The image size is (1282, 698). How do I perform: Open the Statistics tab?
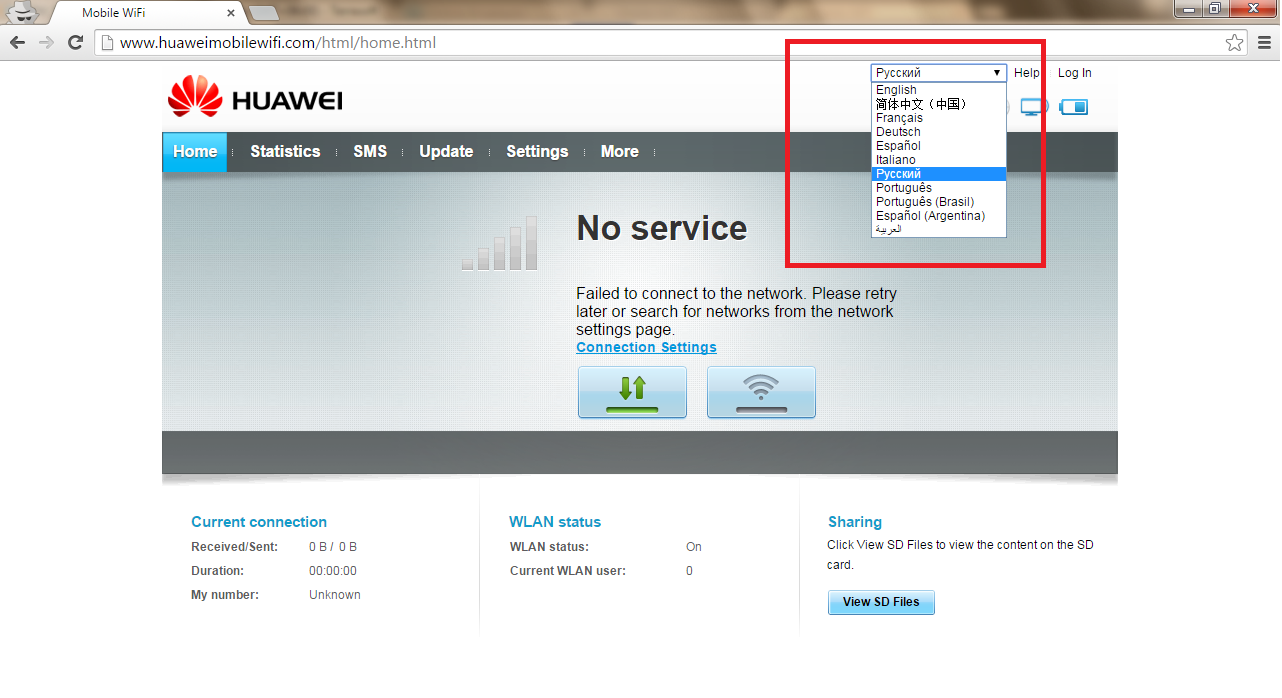tap(285, 152)
